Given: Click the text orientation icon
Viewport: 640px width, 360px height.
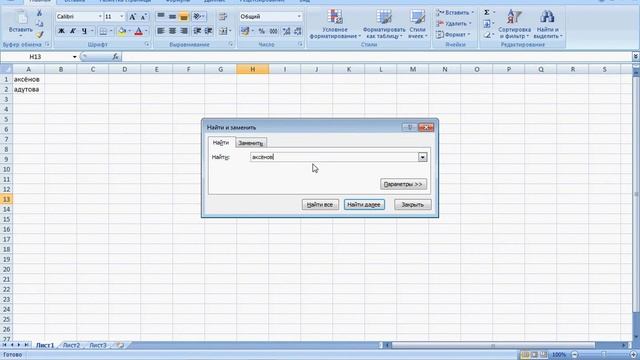Looking at the screenshot, I should pos(198,17).
